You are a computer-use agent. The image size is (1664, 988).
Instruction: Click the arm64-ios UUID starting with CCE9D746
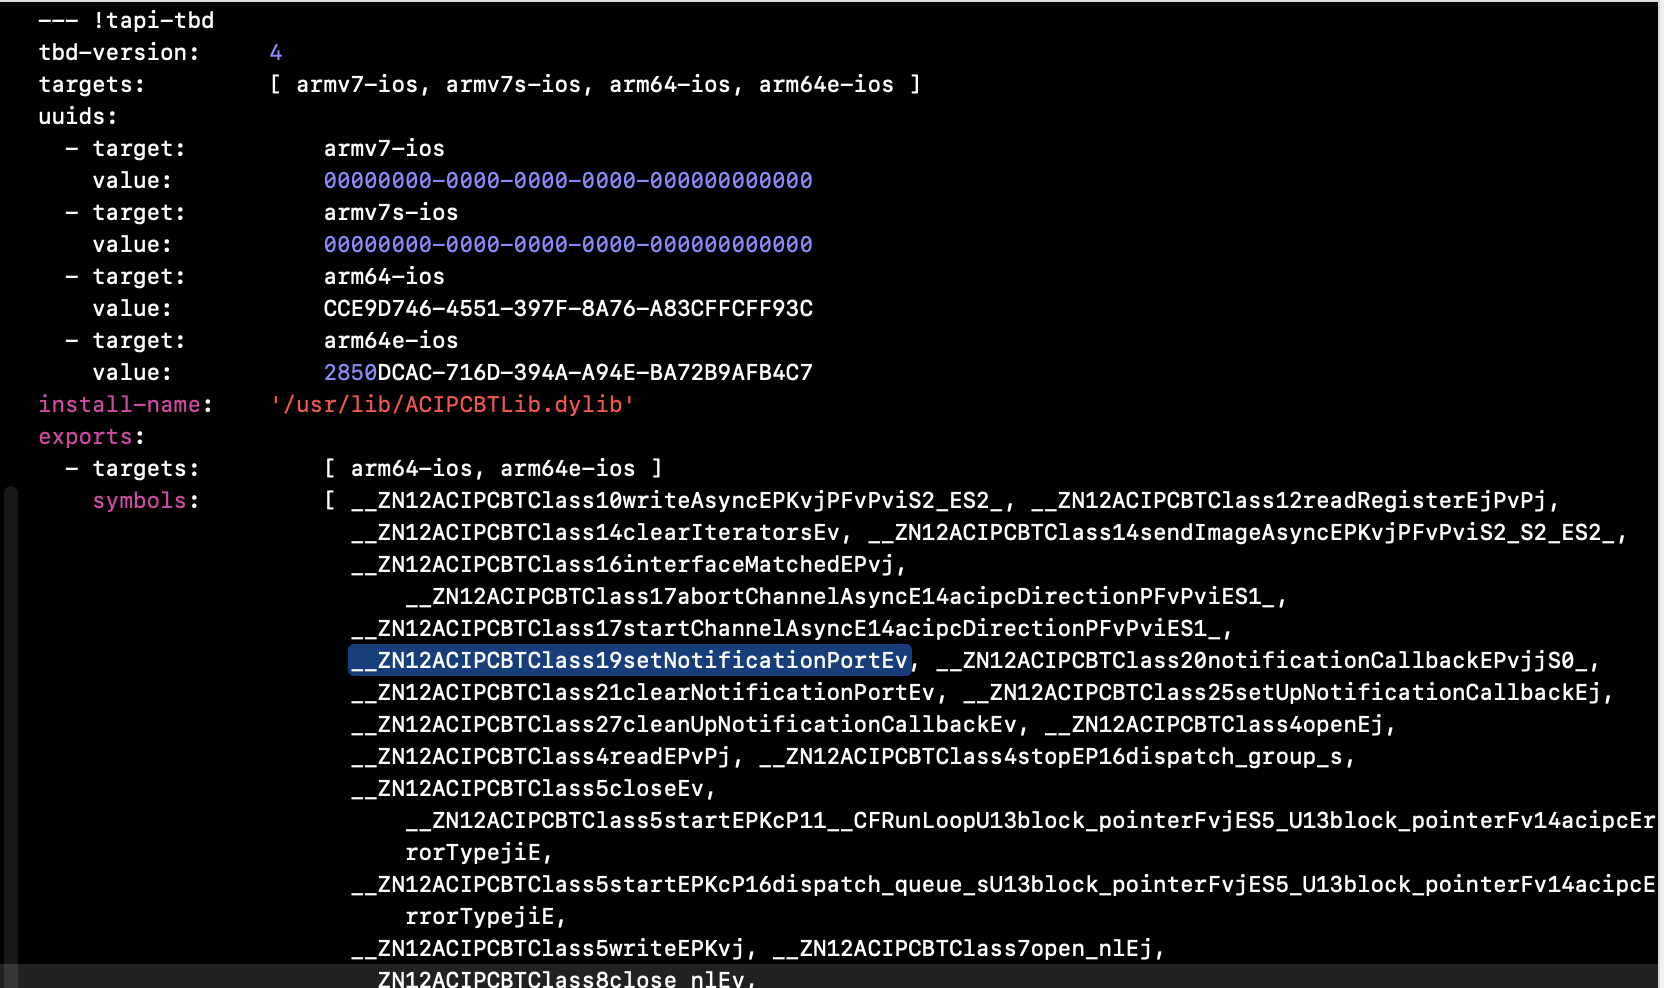click(568, 308)
